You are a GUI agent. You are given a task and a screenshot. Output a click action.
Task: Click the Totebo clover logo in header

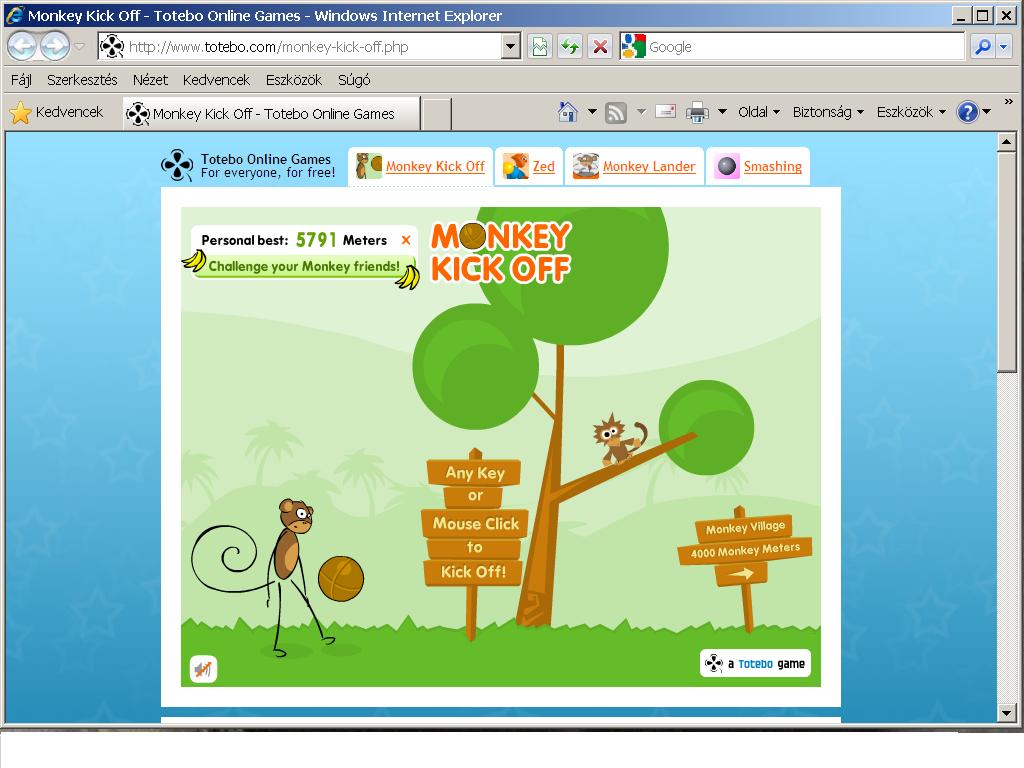177,165
